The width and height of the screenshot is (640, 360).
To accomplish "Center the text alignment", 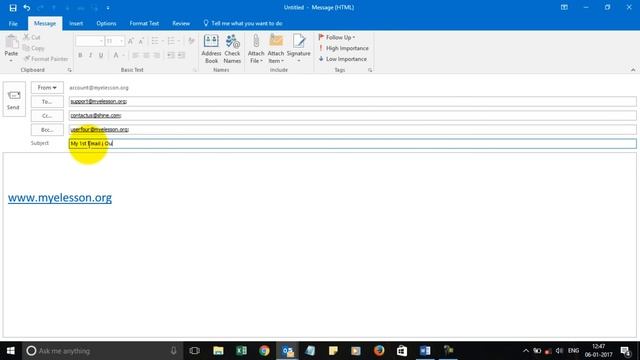I will tap(146, 56).
